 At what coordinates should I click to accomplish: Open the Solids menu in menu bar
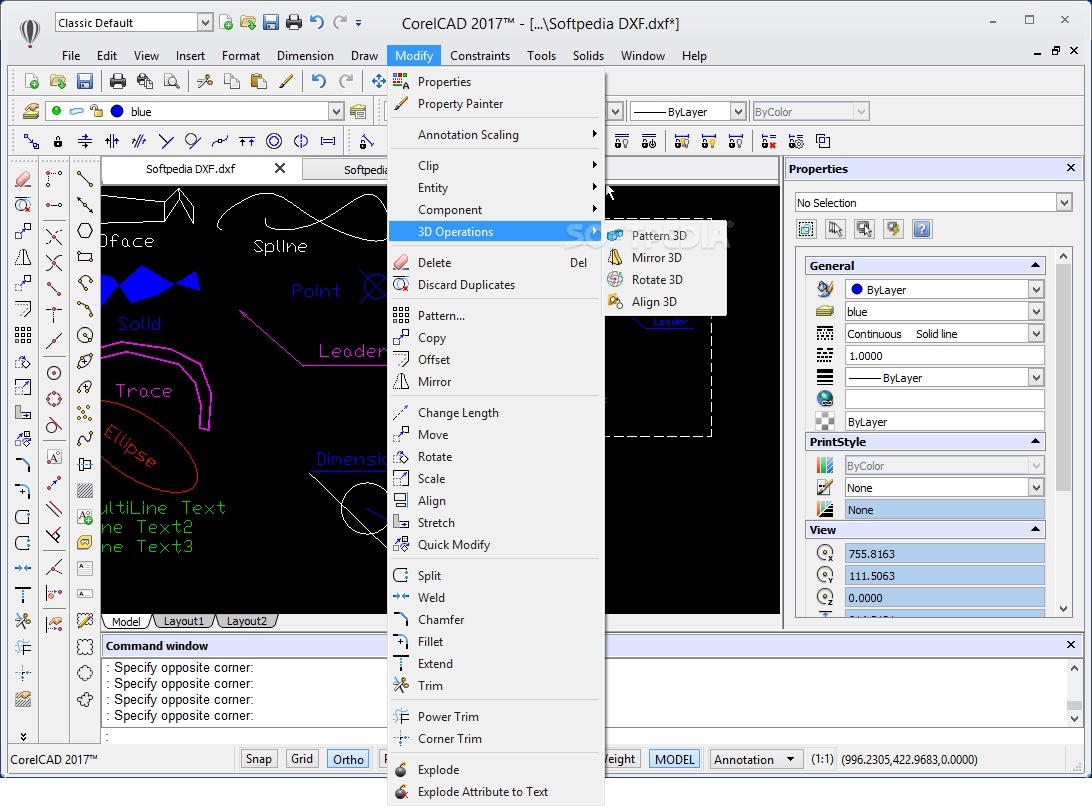[x=588, y=56]
